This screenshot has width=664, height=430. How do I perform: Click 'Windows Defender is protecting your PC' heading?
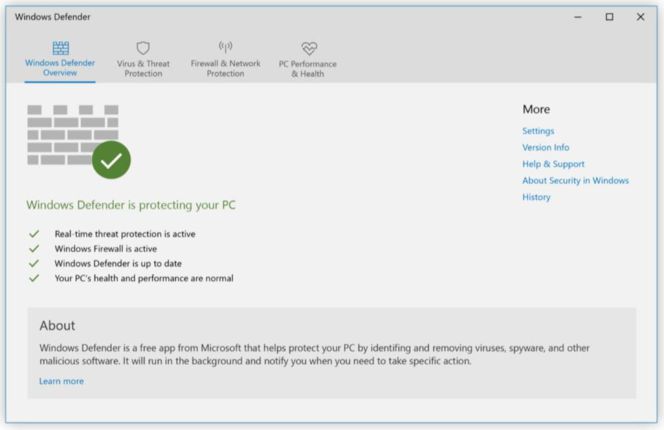[131, 205]
